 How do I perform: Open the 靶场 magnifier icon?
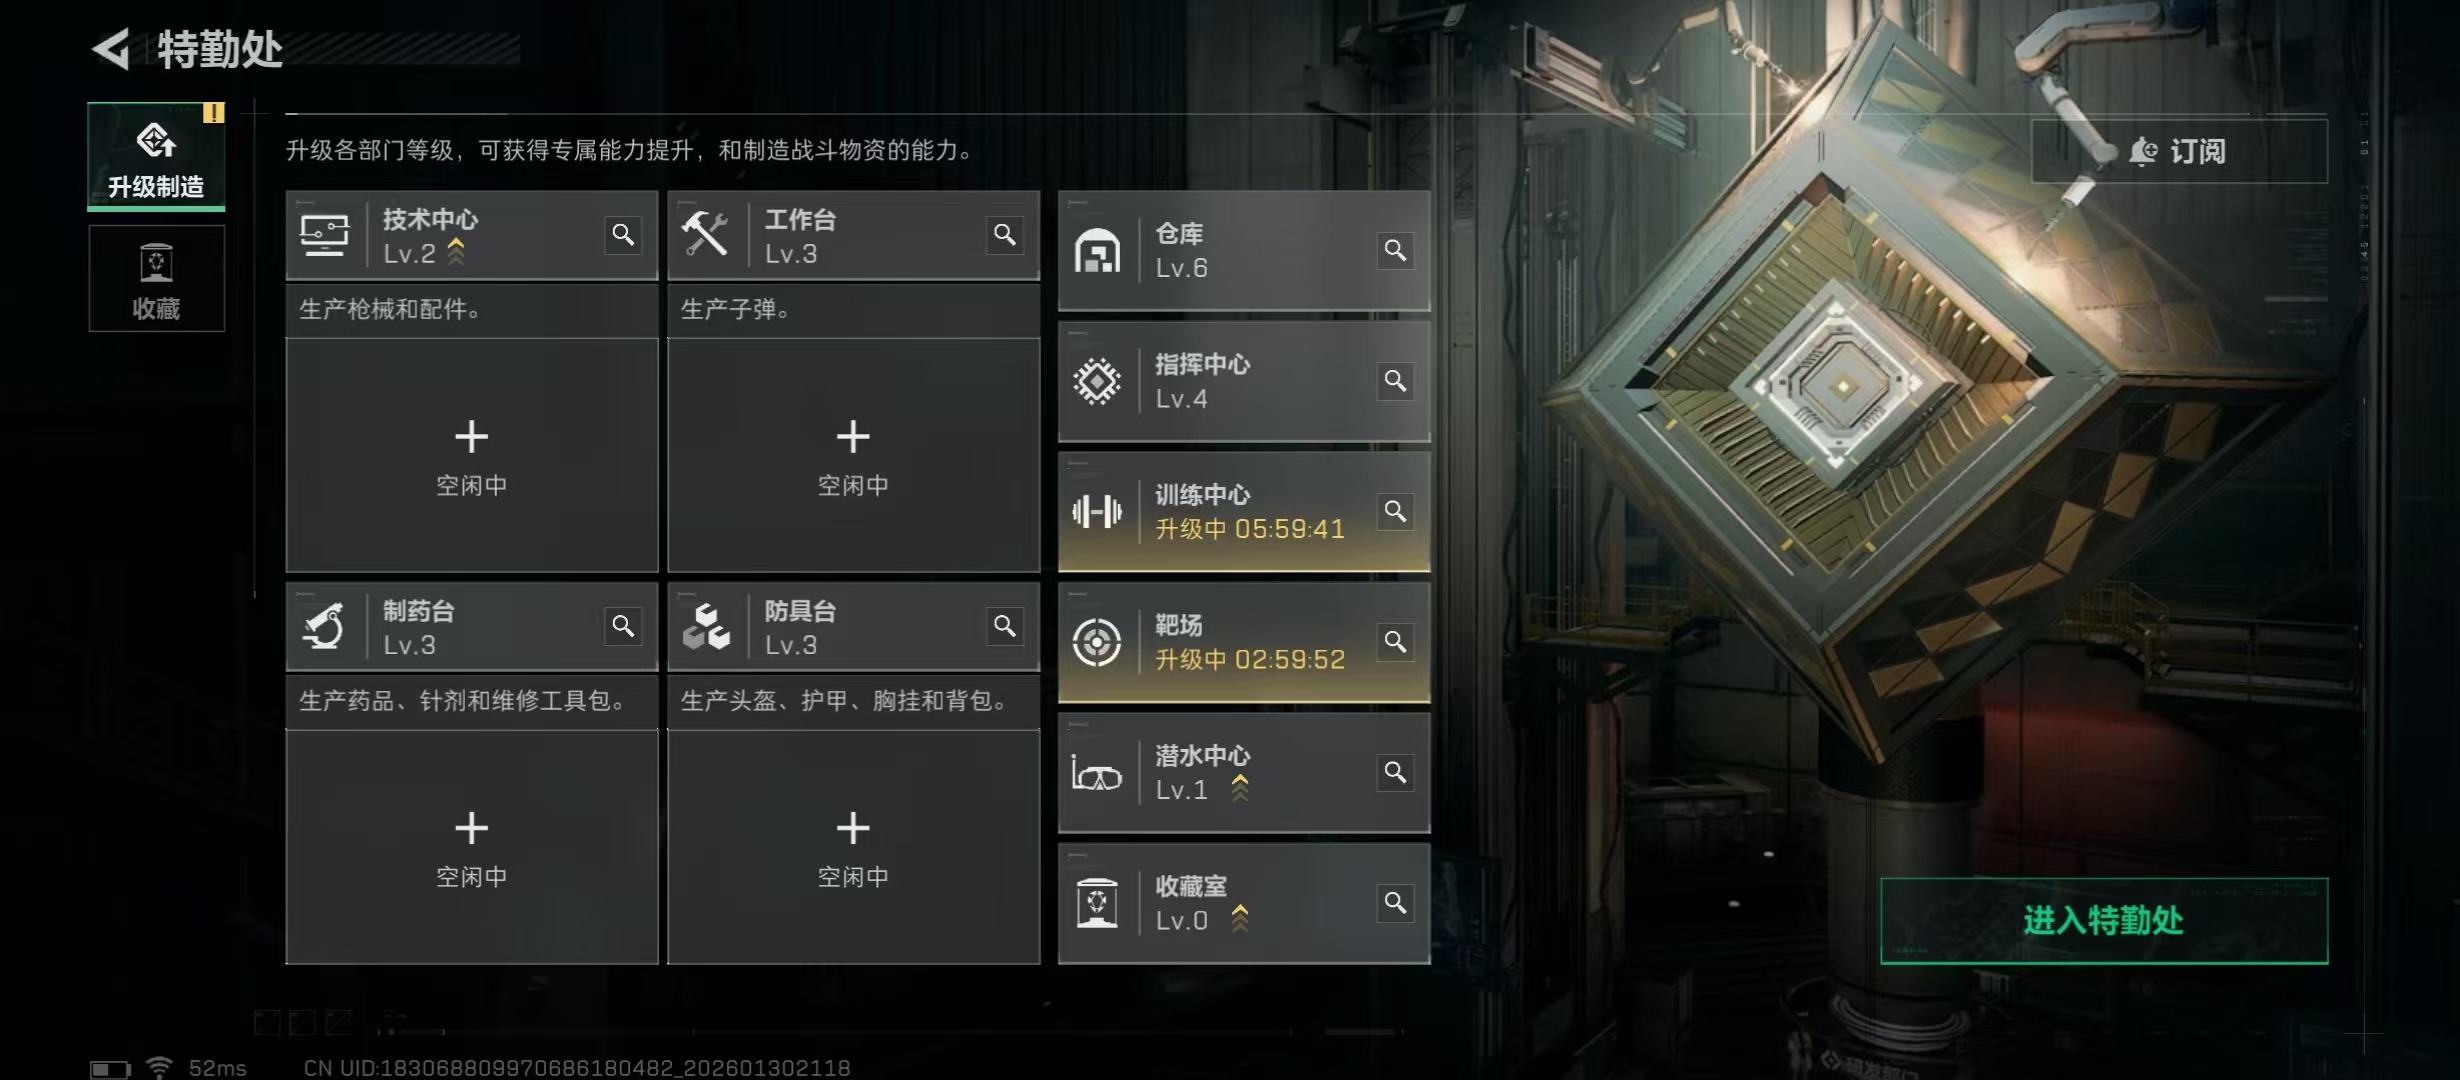(x=1395, y=642)
